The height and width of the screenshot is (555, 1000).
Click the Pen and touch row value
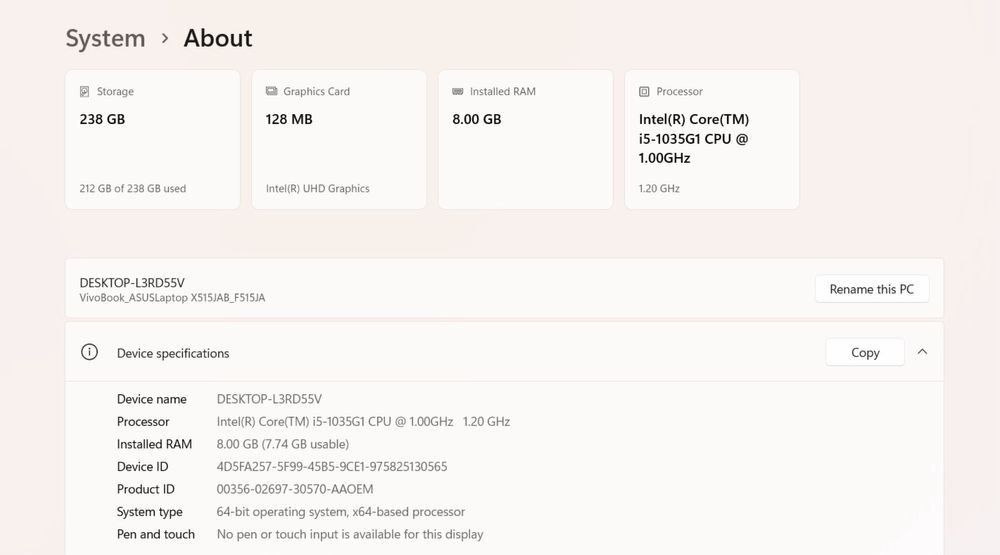[x=350, y=534]
